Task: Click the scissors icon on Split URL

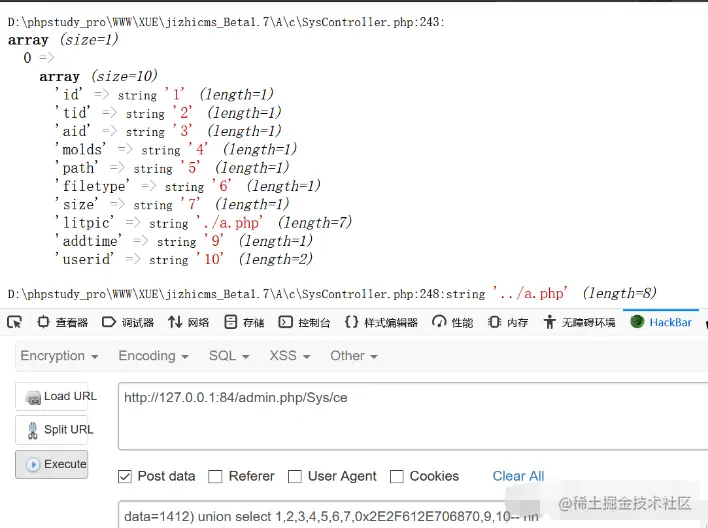Action: 33,430
